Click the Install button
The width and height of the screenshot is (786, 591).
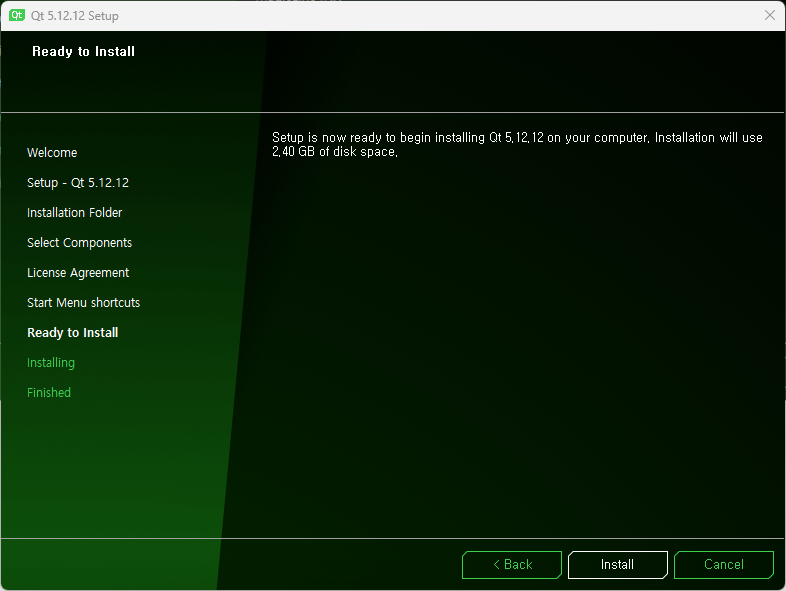click(618, 564)
